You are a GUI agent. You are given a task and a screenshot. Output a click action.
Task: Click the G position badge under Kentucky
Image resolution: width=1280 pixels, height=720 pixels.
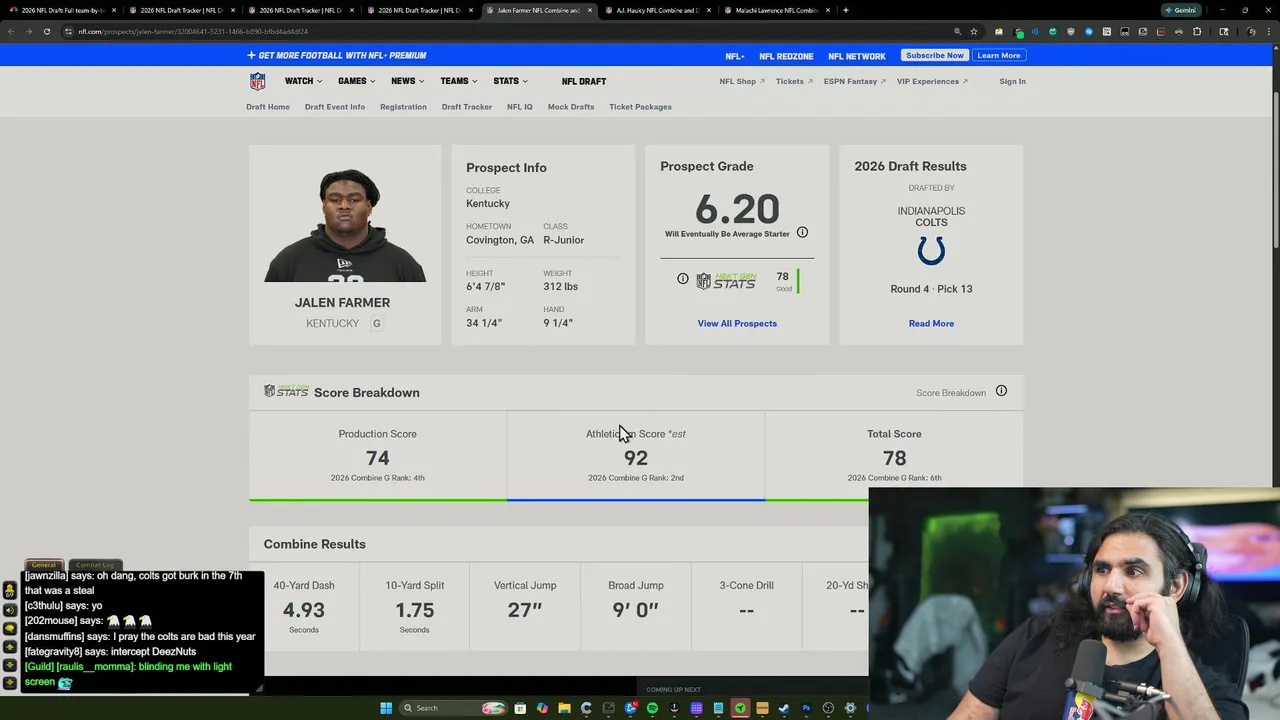pos(376,323)
